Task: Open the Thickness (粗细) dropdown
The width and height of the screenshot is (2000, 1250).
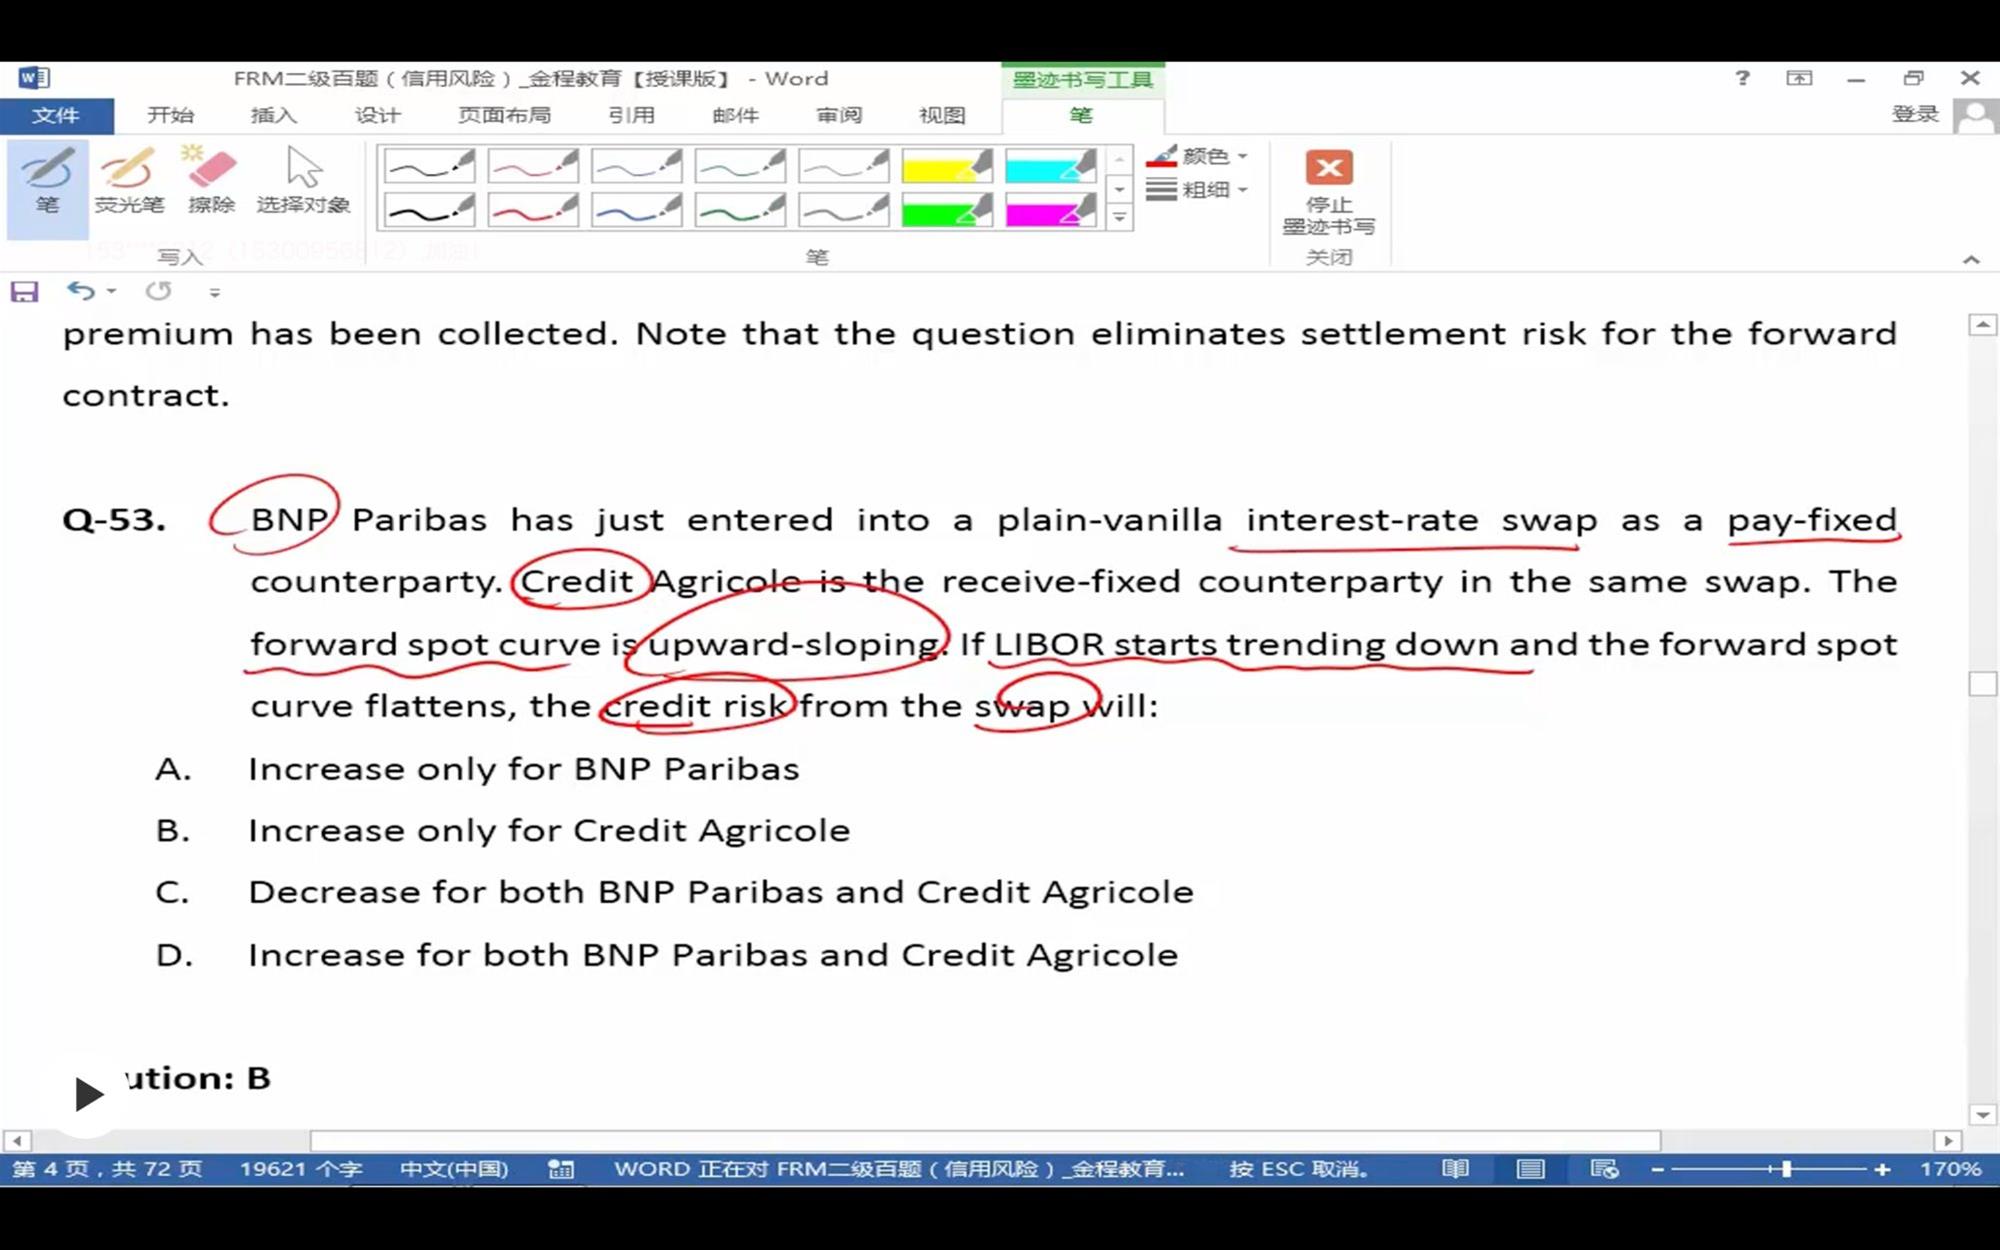Action: 1197,189
